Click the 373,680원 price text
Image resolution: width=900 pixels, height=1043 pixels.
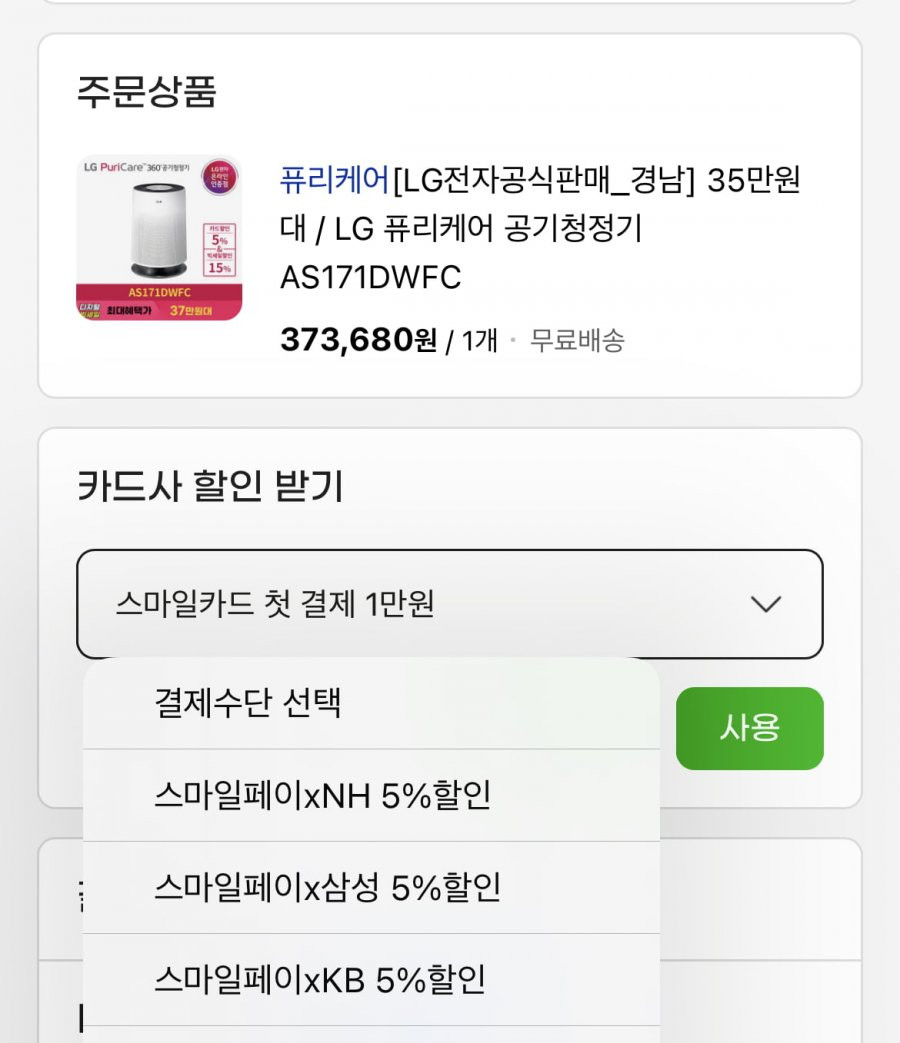coord(359,340)
